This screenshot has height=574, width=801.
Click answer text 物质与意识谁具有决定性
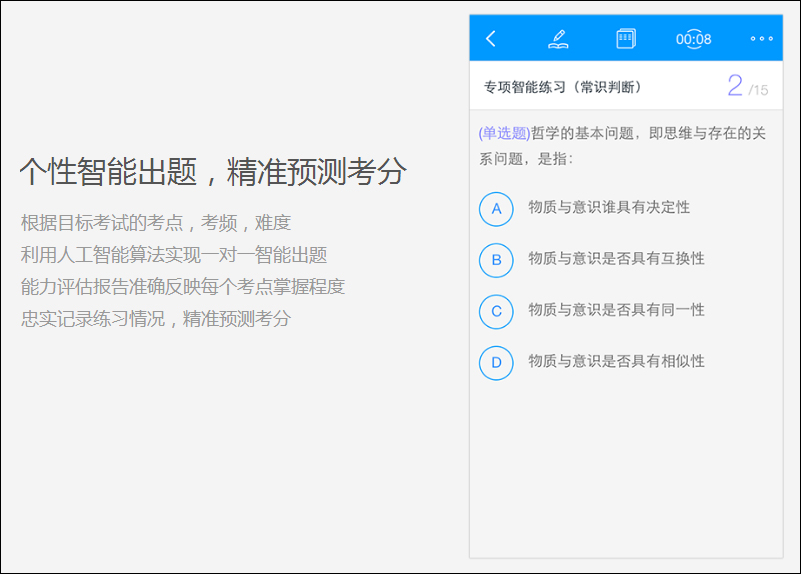click(x=609, y=207)
